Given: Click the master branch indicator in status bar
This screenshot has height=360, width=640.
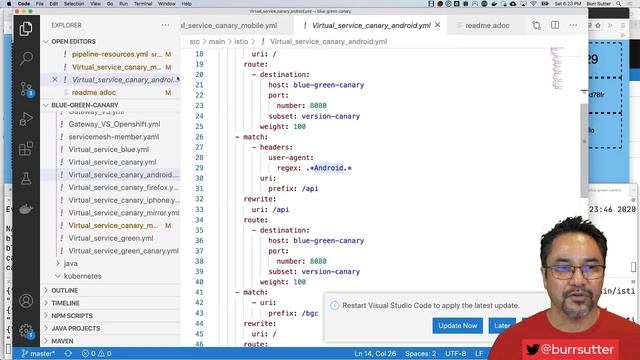Looking at the screenshot, I should [x=38, y=353].
